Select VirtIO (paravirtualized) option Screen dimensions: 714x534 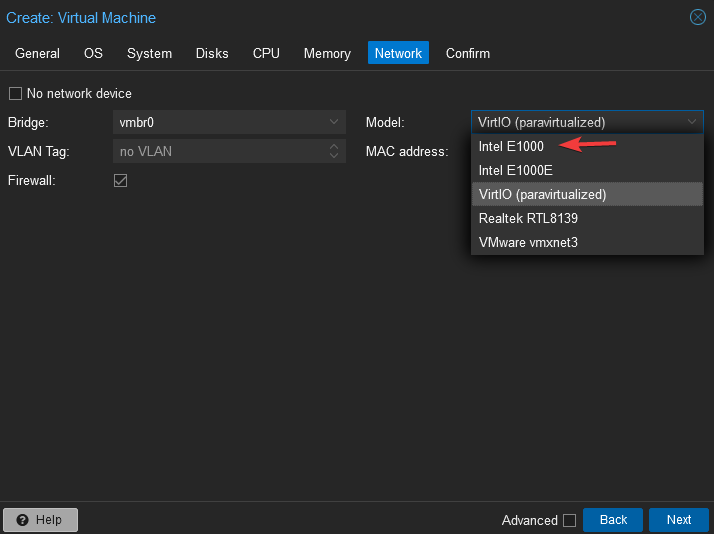pyautogui.click(x=542, y=194)
